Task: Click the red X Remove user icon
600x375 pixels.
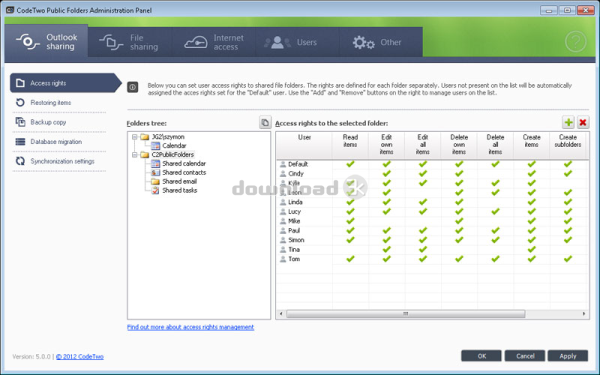Action: pyautogui.click(x=583, y=122)
